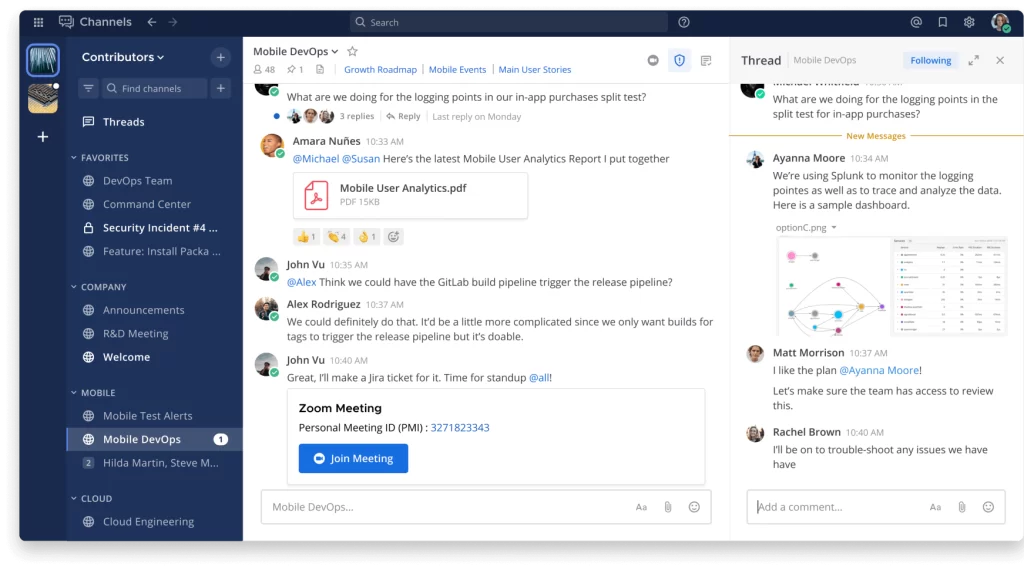Expand the thread panel
Image resolution: width=1024 pixels, height=570 pixels.
tap(974, 60)
